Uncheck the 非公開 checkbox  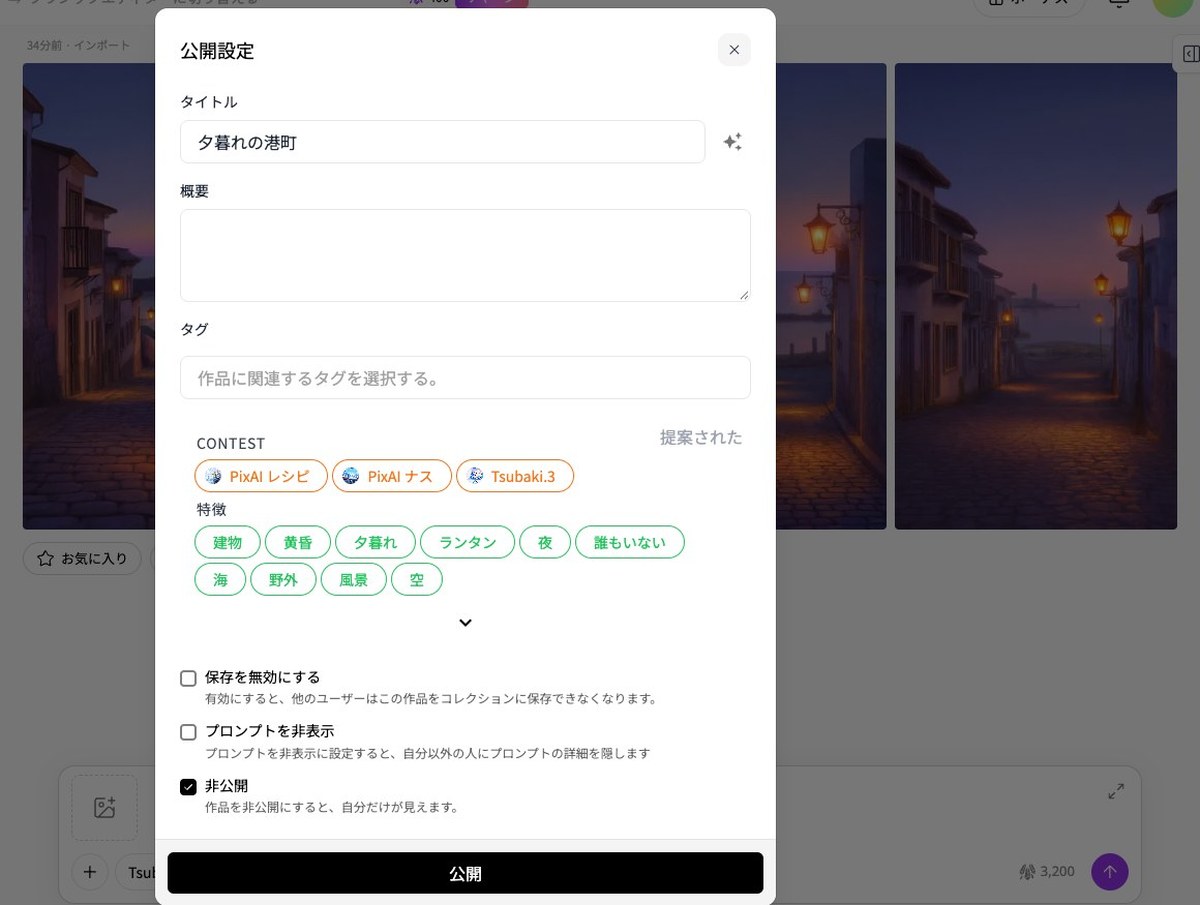tap(188, 787)
